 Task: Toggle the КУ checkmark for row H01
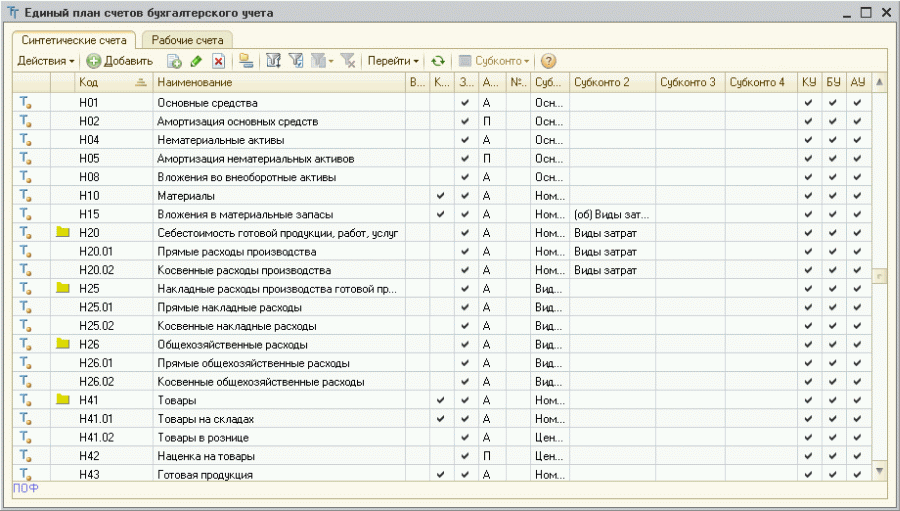809,102
